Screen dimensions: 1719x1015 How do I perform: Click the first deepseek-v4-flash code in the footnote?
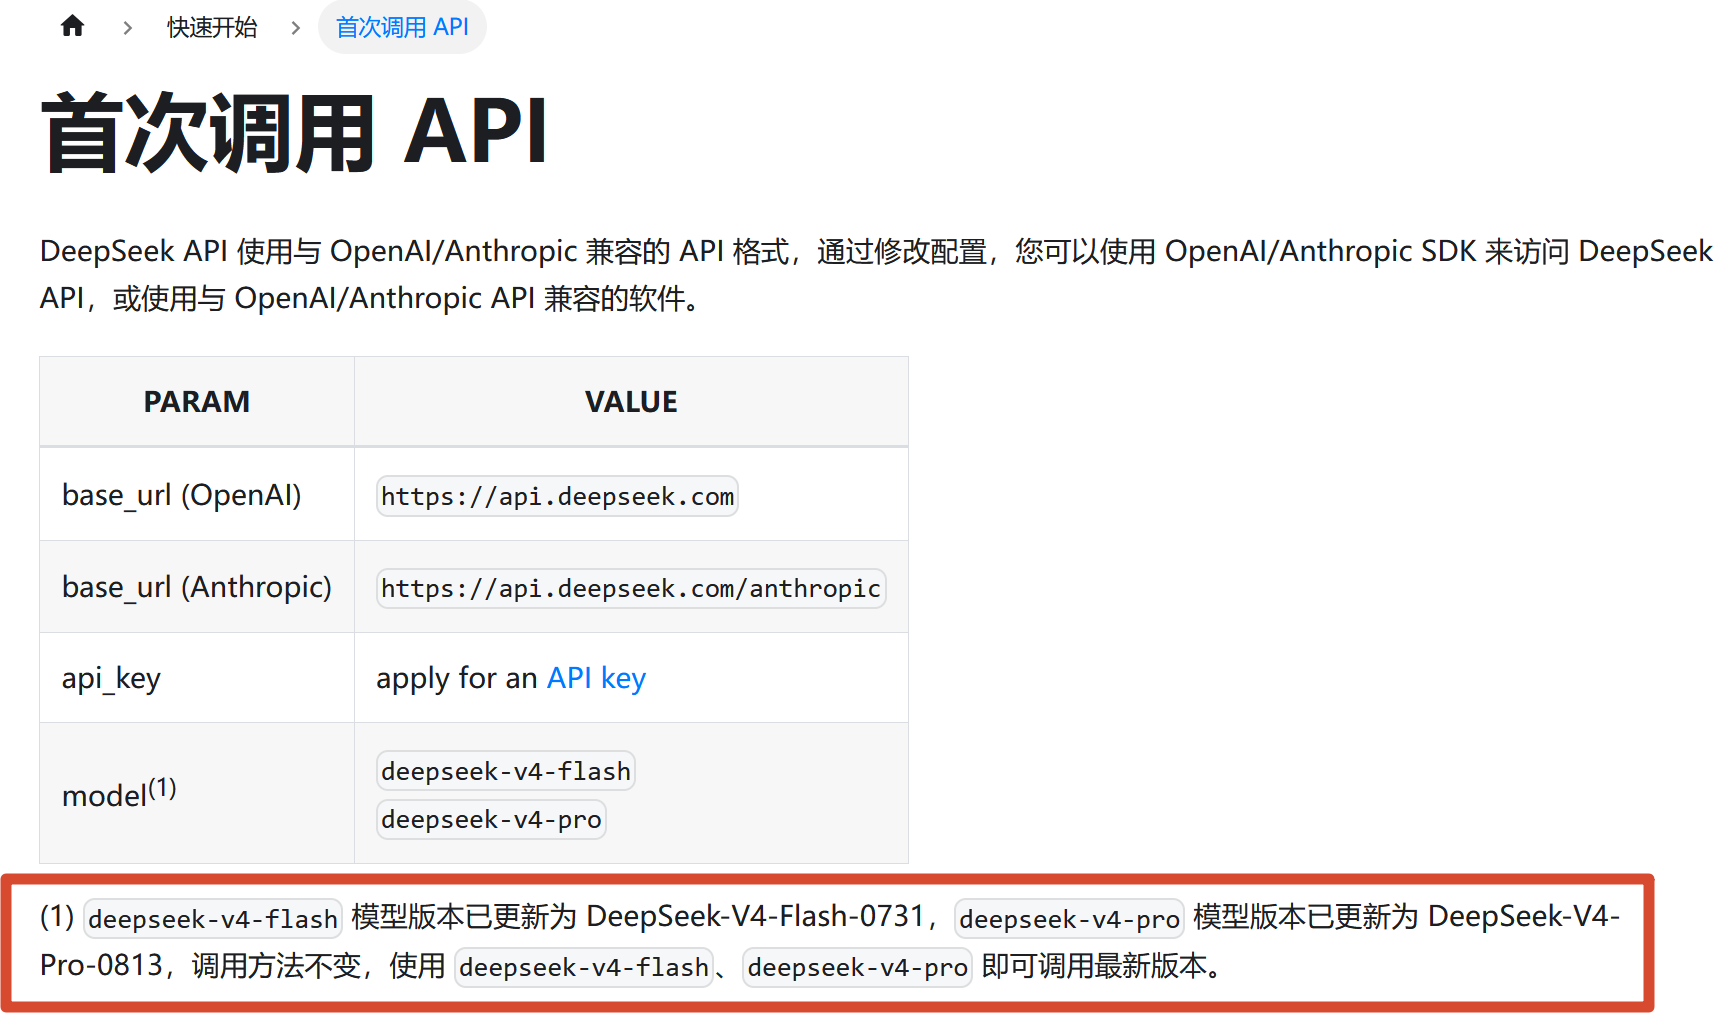point(213,919)
